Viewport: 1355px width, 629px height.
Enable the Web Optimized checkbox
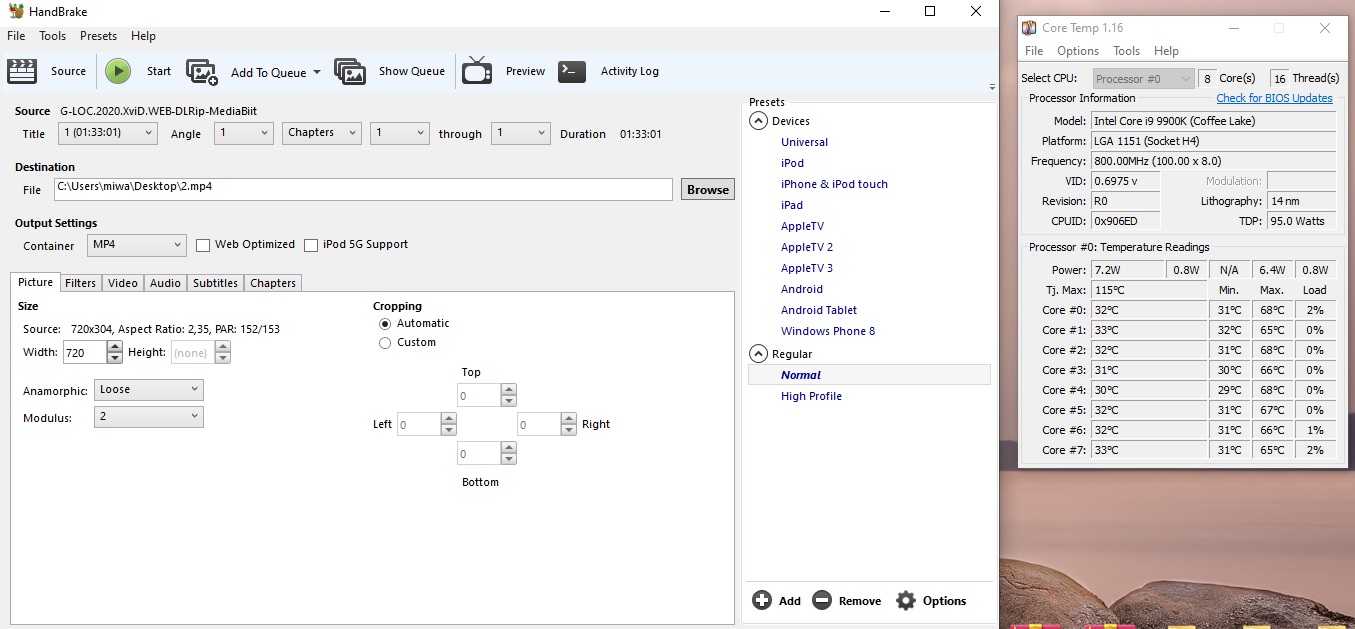pos(203,245)
